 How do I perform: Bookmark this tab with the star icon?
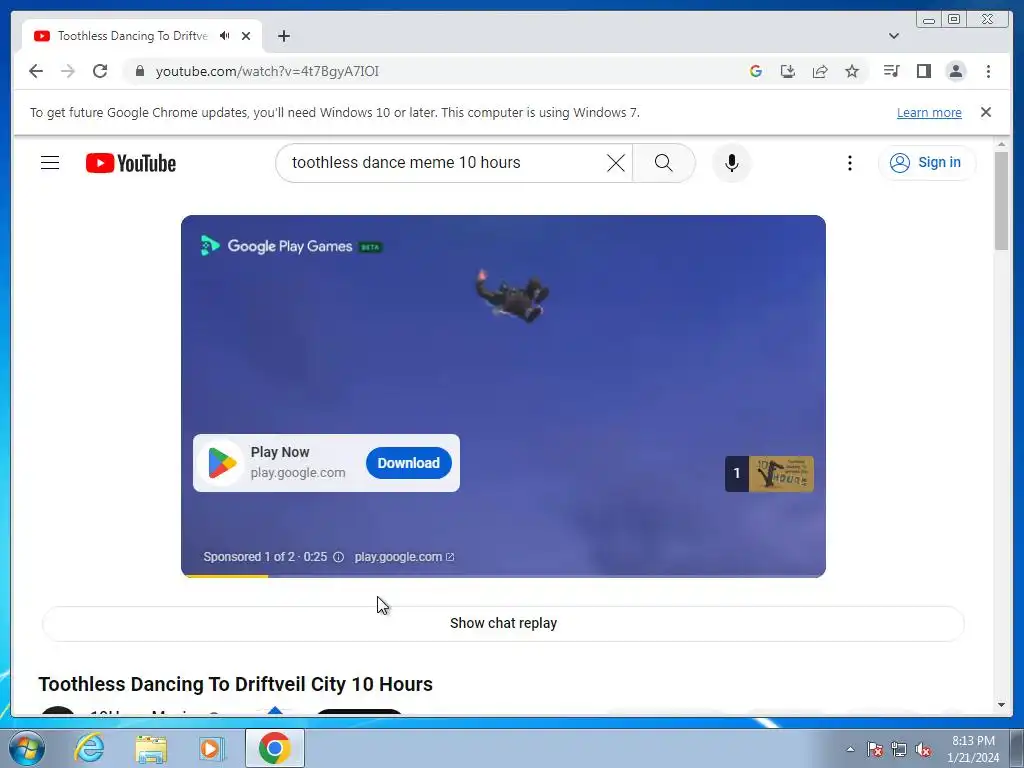852,71
